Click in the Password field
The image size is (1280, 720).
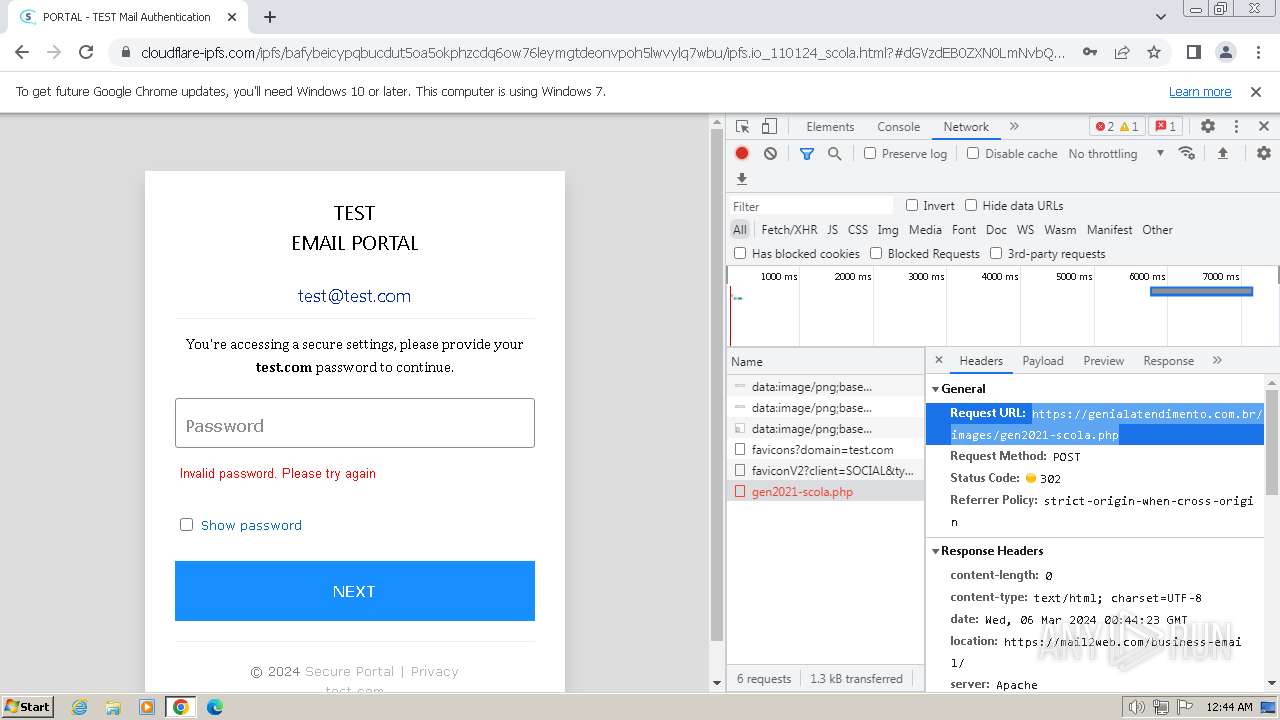point(354,423)
